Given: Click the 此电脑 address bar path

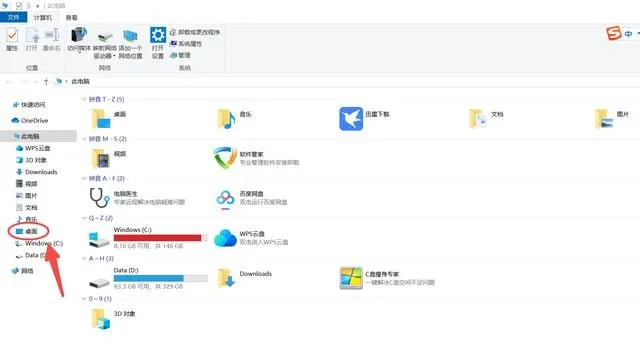Looking at the screenshot, I should click(x=80, y=81).
